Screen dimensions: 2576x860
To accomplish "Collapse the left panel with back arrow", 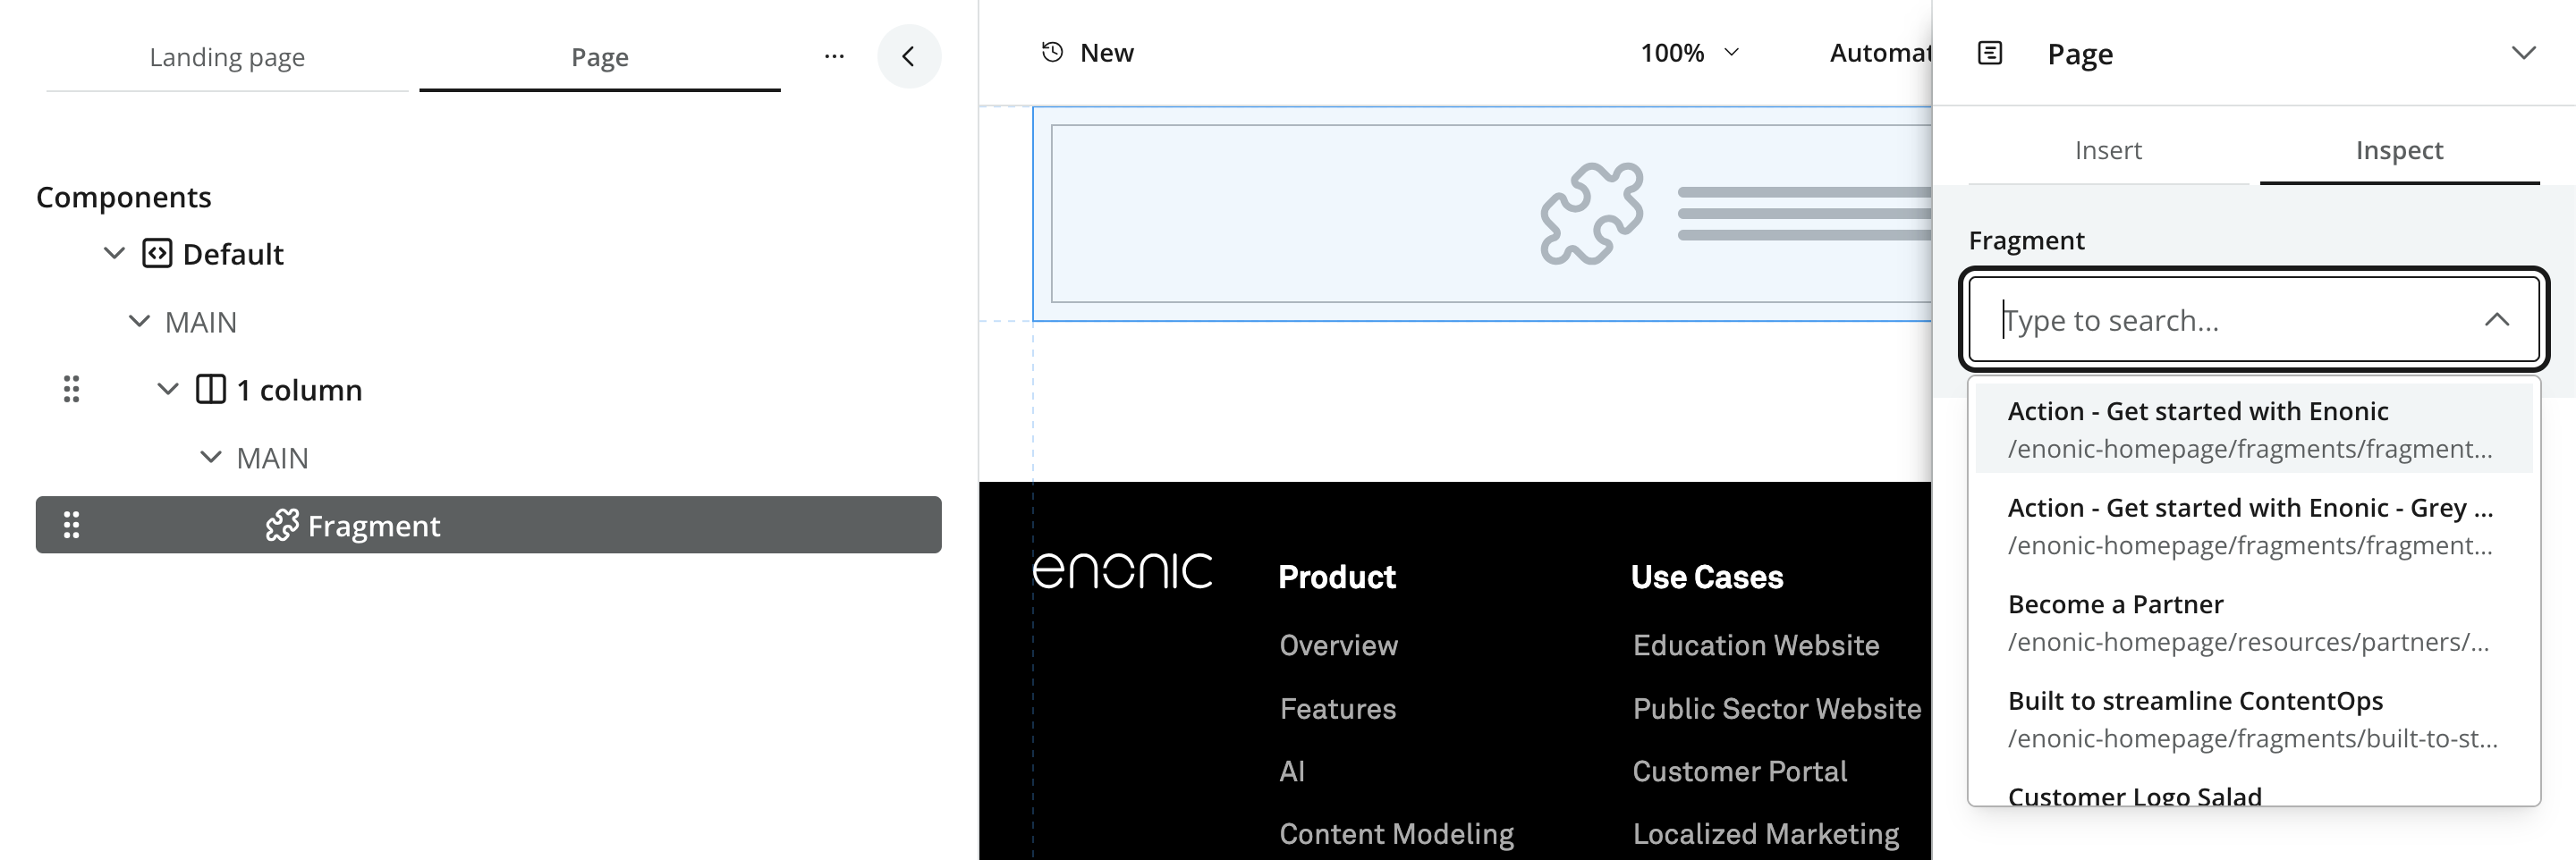I will coord(908,56).
